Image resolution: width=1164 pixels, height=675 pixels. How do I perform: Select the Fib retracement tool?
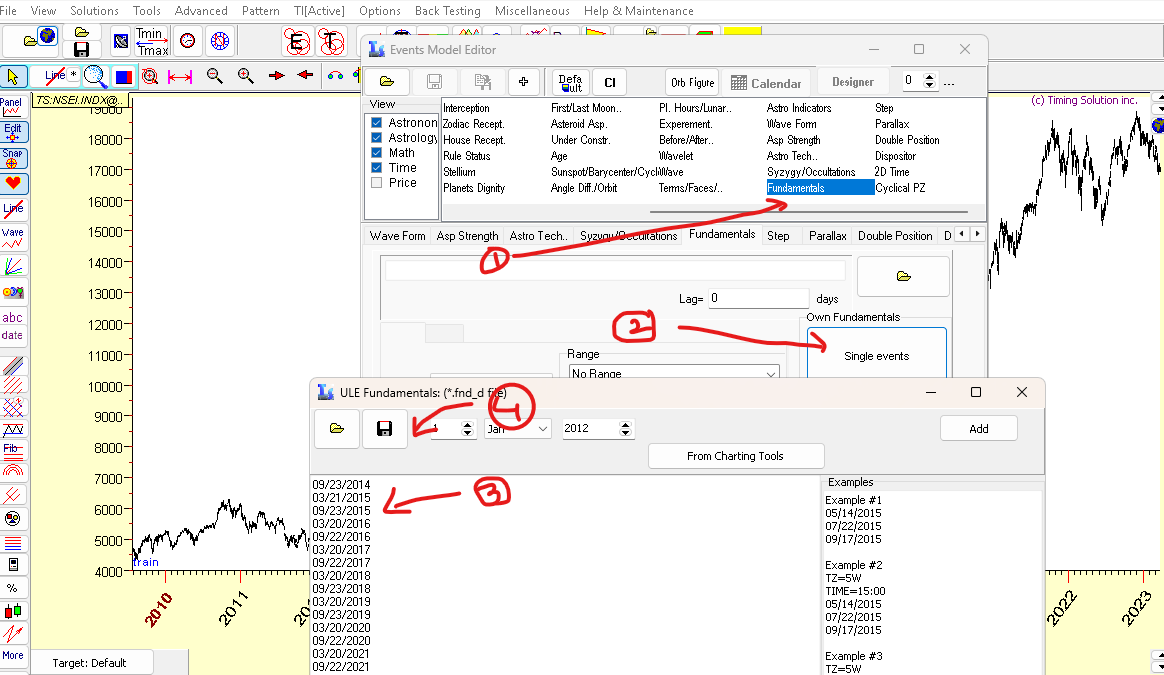pos(13,450)
